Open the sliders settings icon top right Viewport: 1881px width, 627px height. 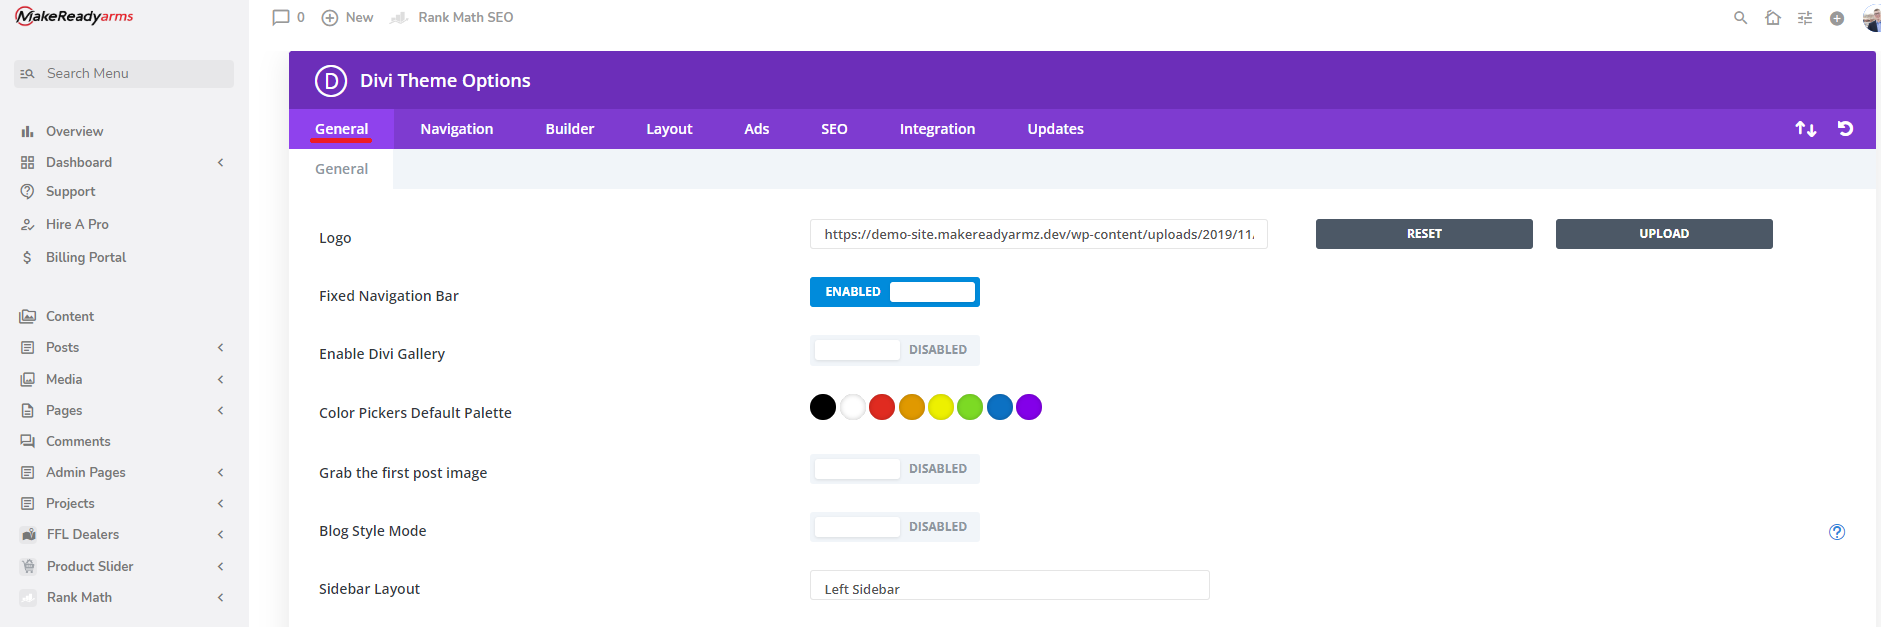pos(1805,18)
